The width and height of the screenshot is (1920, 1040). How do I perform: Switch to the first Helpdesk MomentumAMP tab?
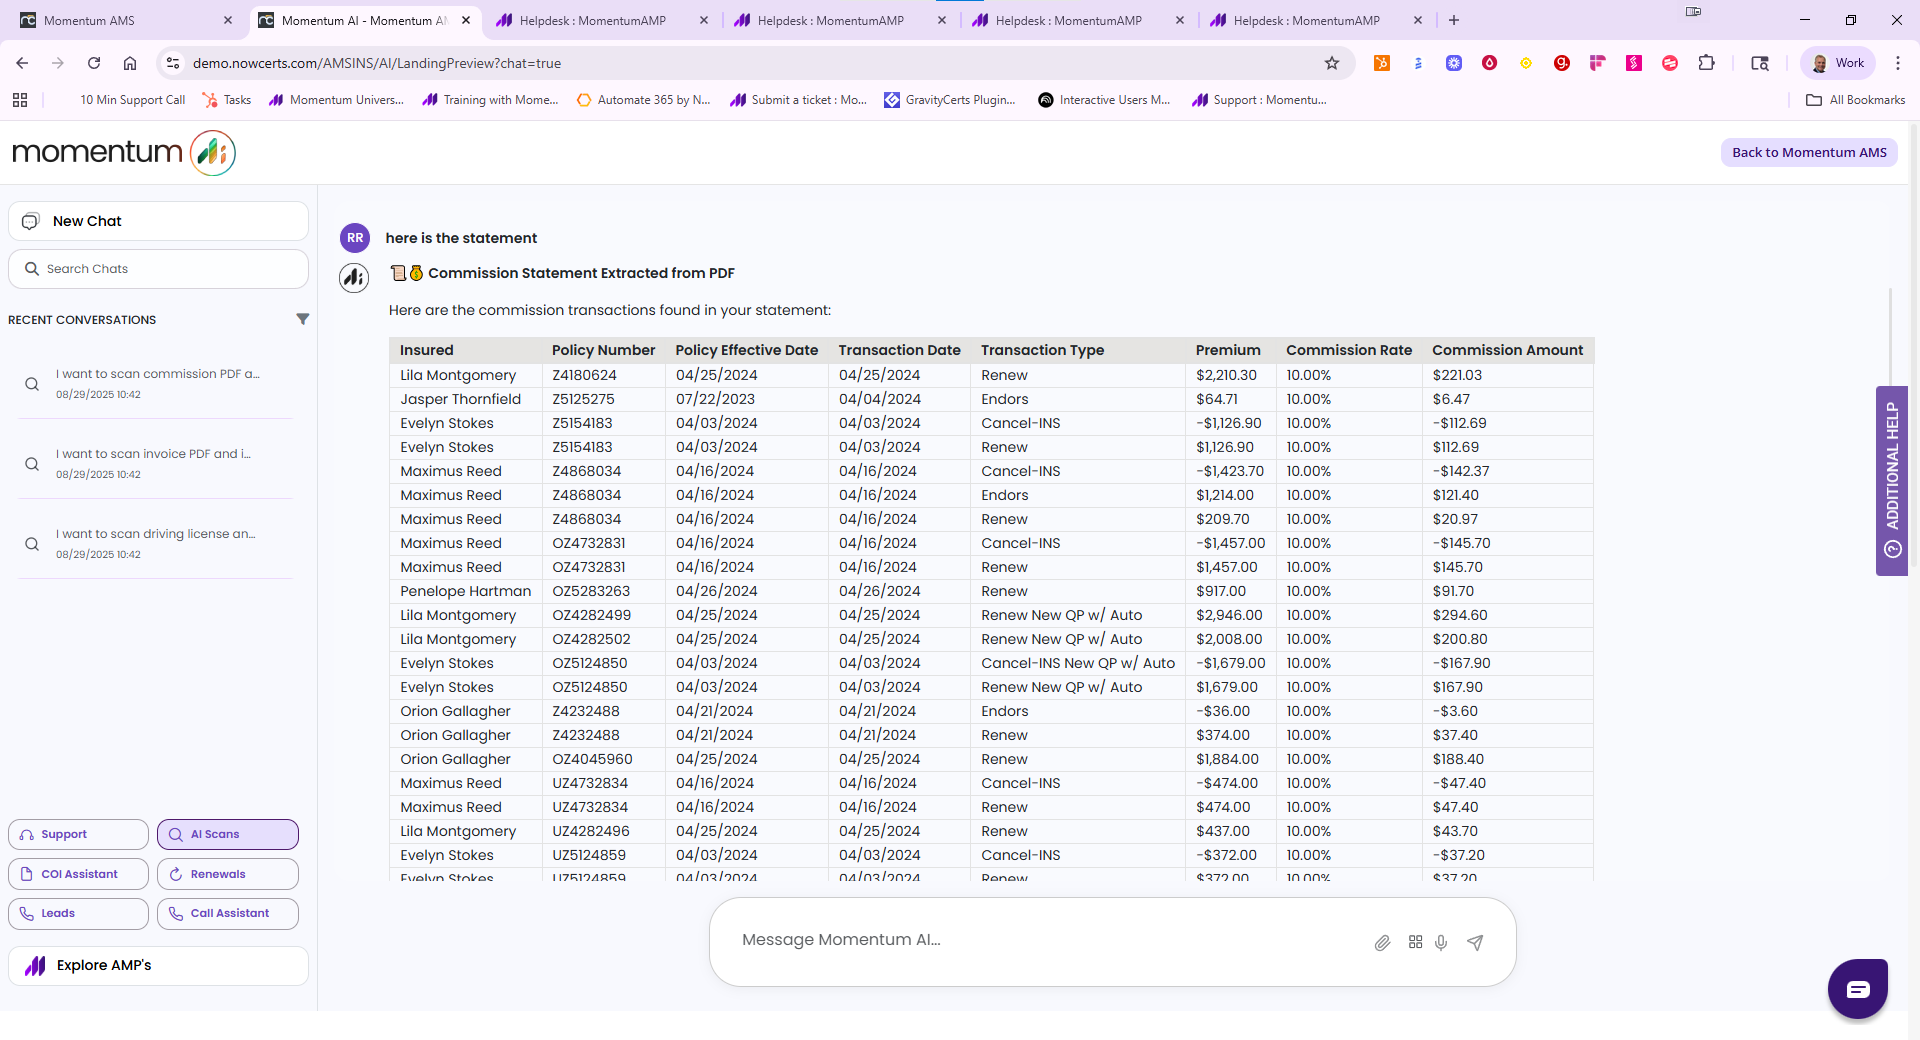coord(603,20)
